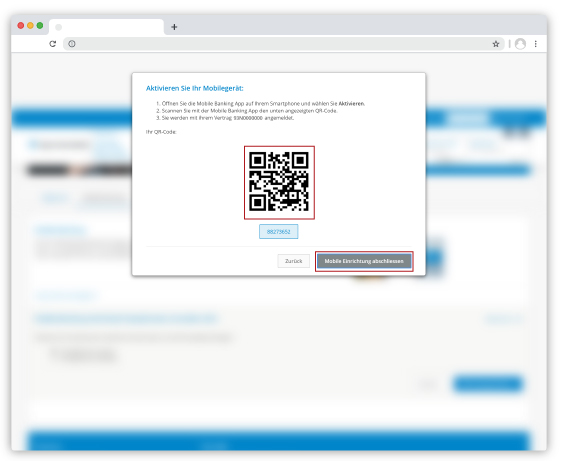Click Mobile Einrichtung abschliessen button
Viewport: 574px width, 461px height.
[364, 261]
